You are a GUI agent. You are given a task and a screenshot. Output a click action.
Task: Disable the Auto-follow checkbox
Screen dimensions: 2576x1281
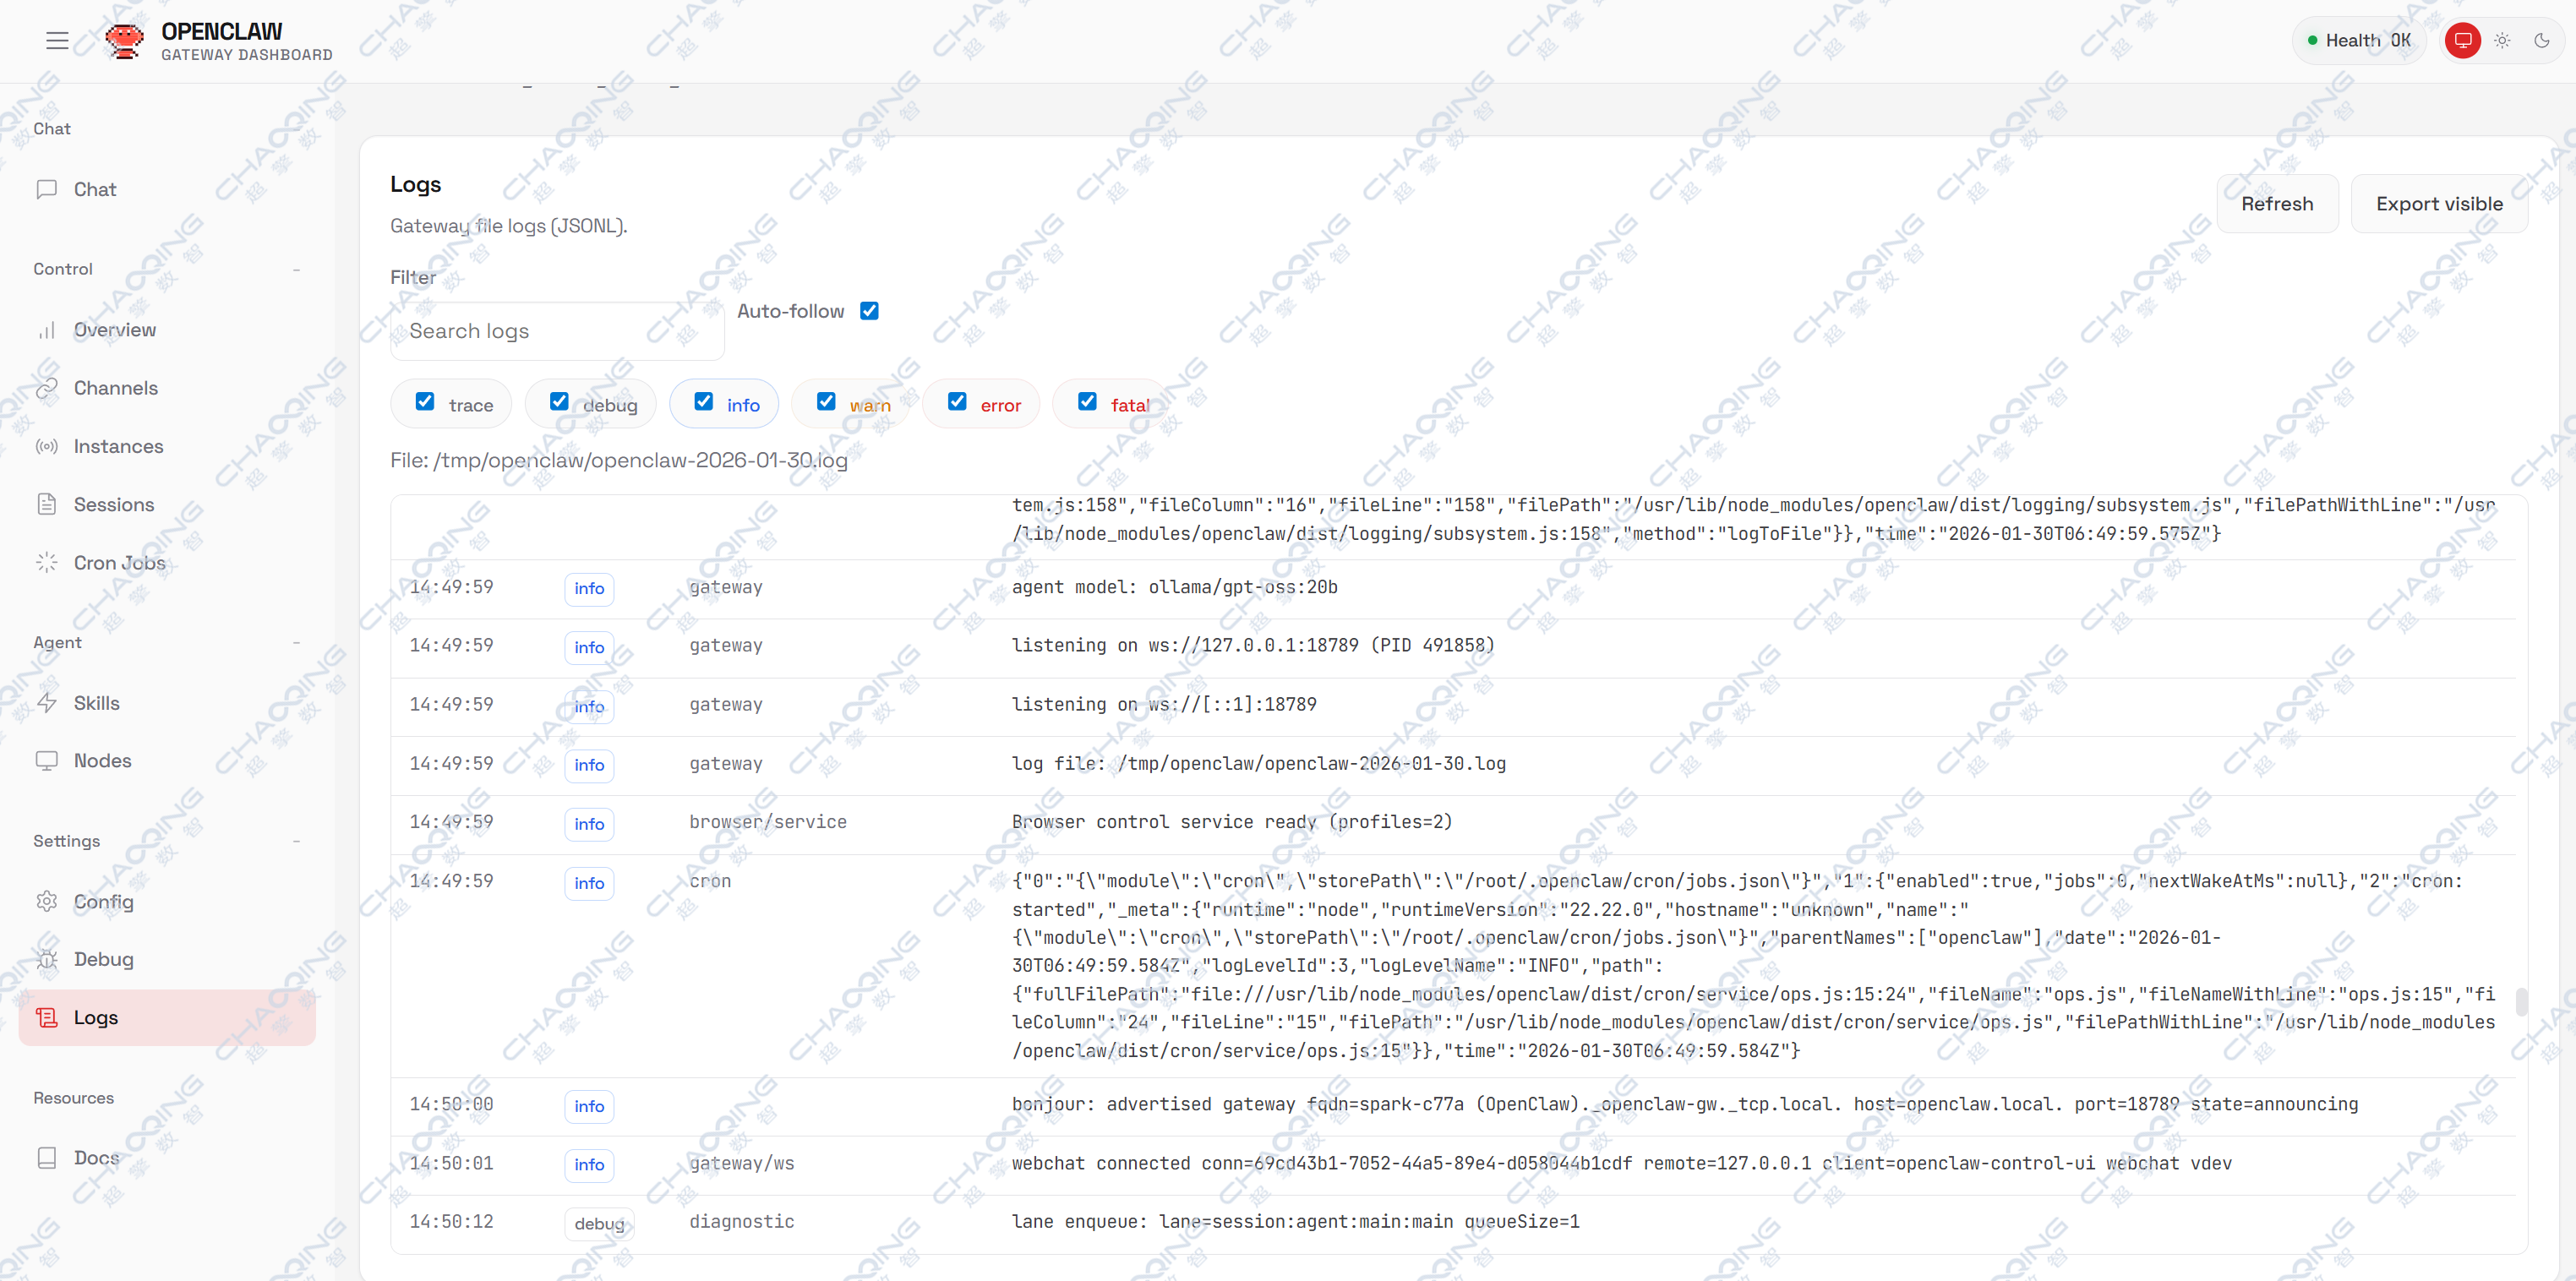869,311
